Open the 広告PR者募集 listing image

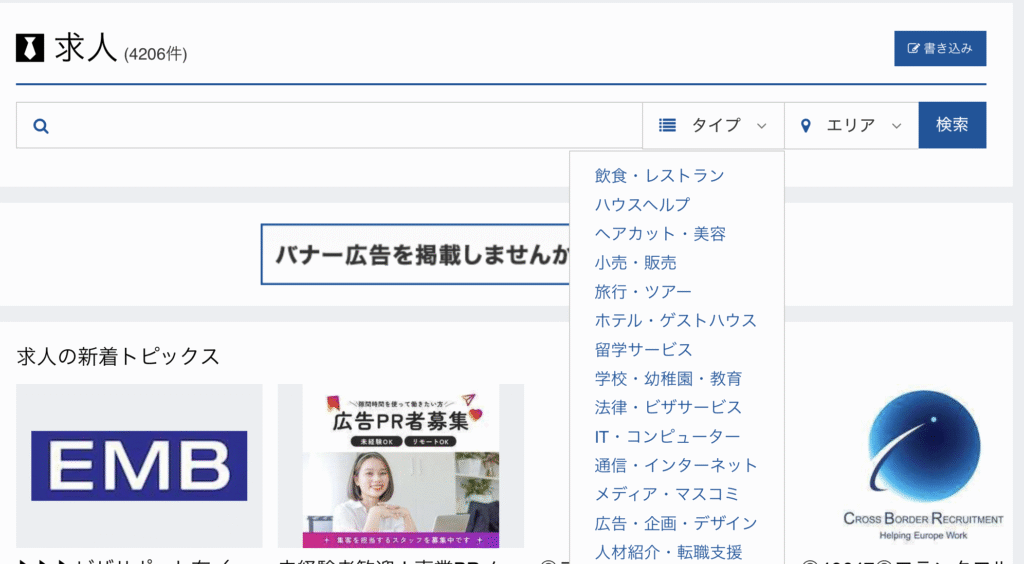click(x=400, y=466)
